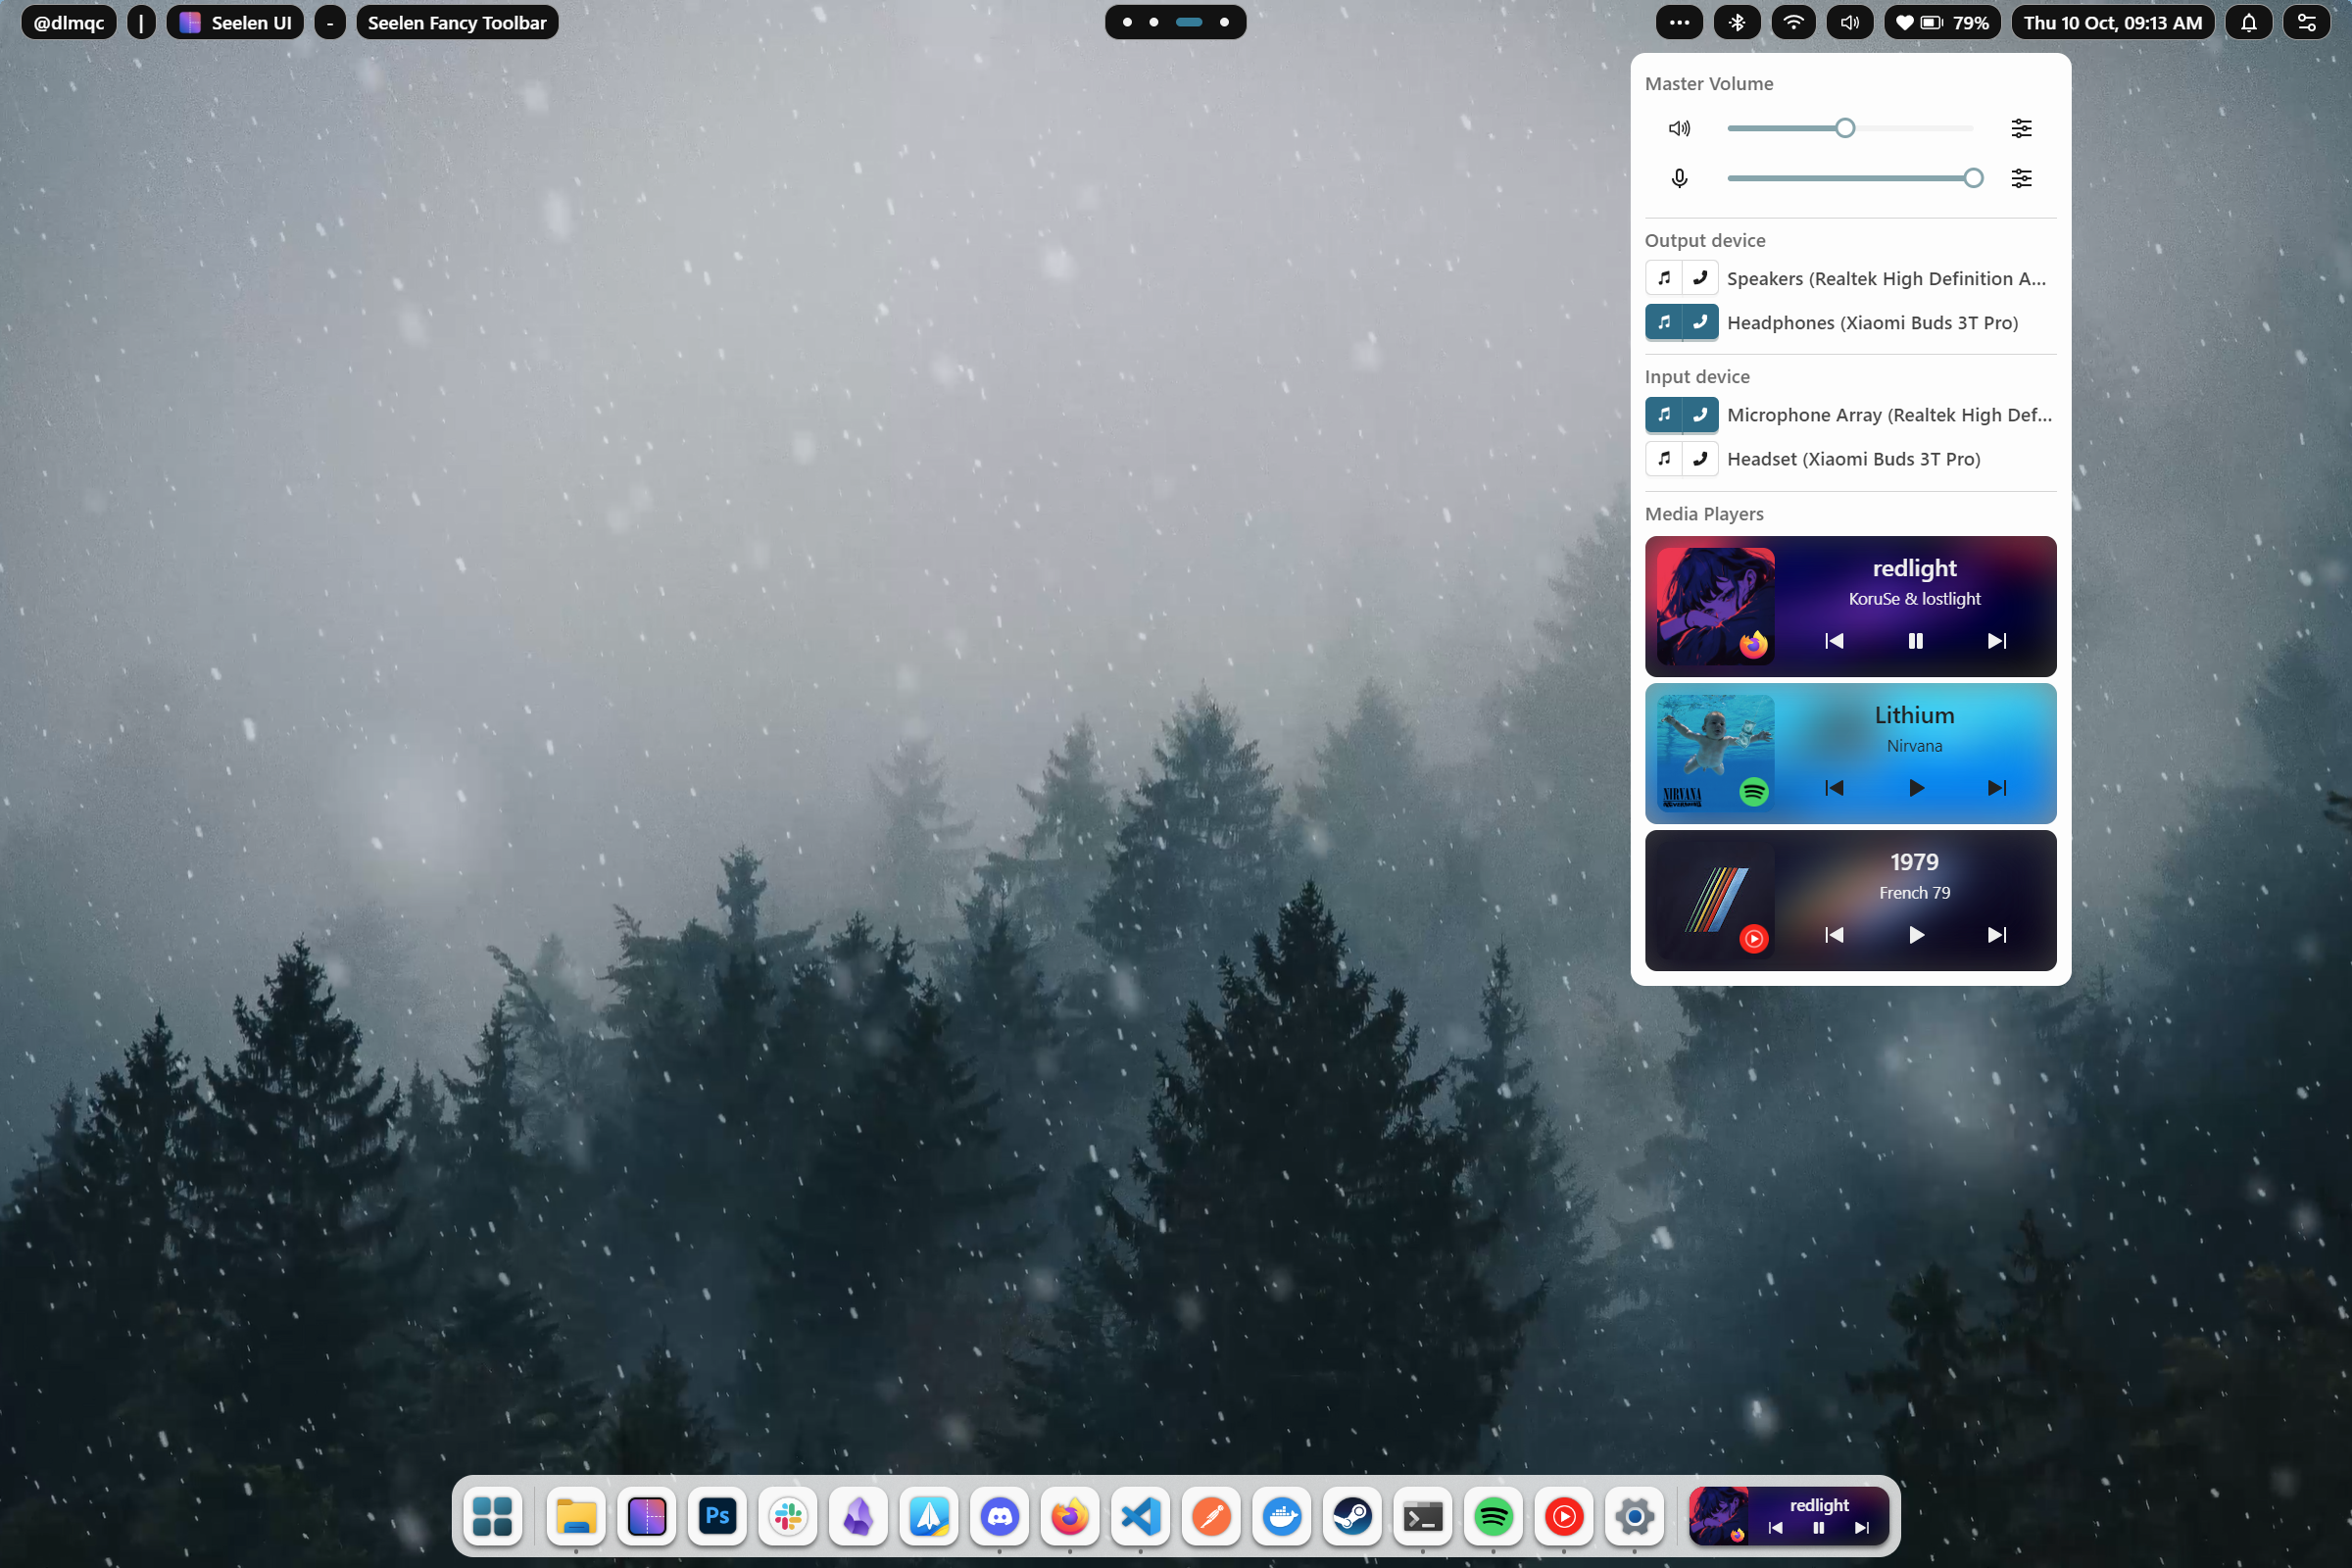Launch Docker from the dock
This screenshot has height=1568, width=2352.
pos(1281,1516)
